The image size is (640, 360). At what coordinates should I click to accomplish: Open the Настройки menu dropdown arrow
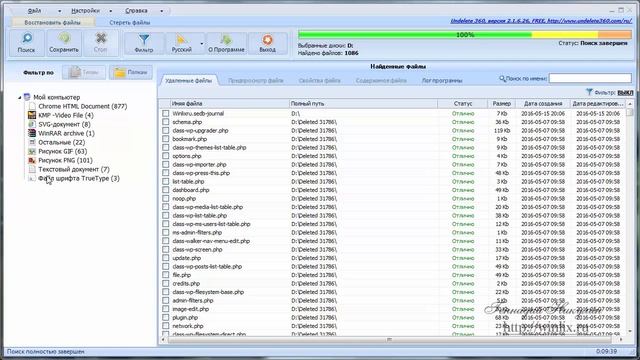111,11
